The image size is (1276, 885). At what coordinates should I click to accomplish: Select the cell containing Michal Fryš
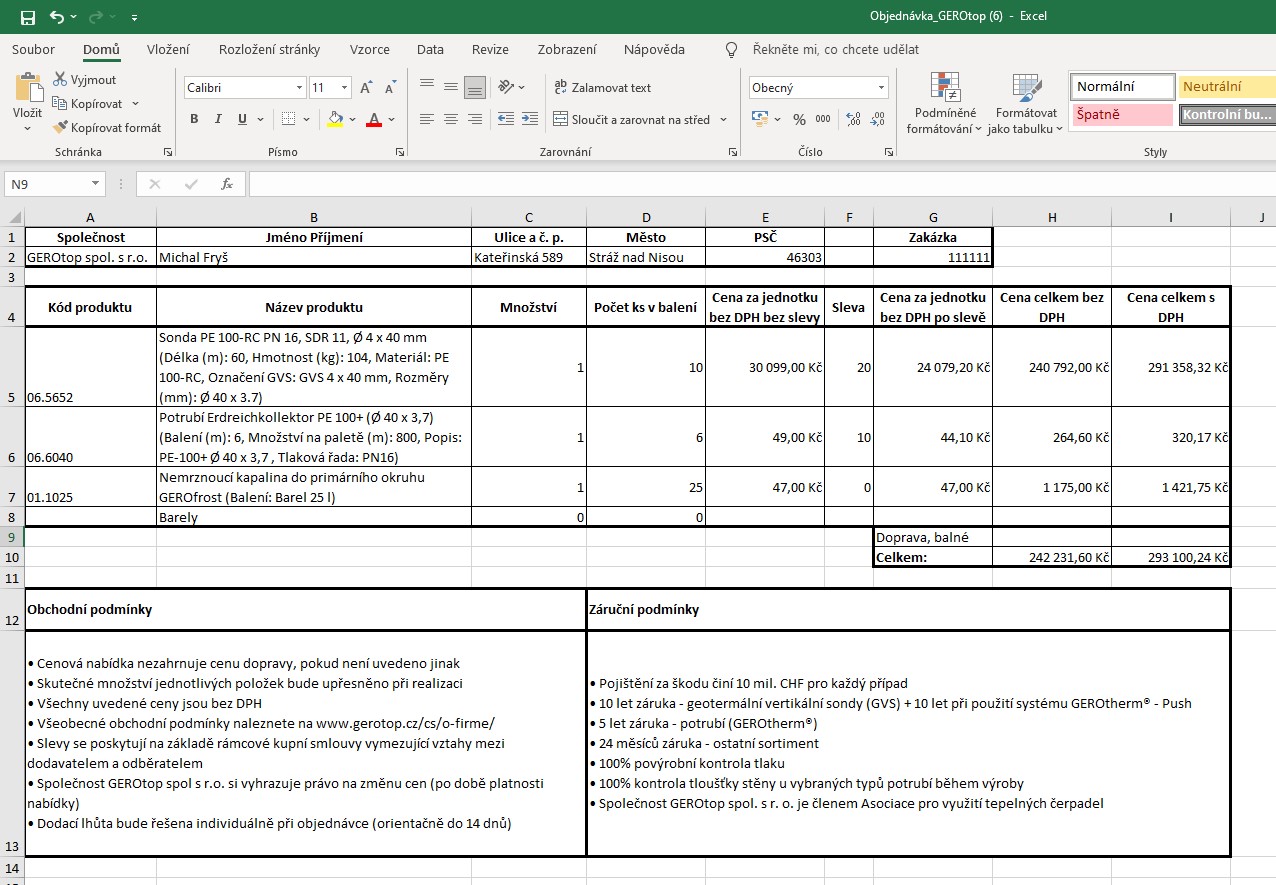314,257
